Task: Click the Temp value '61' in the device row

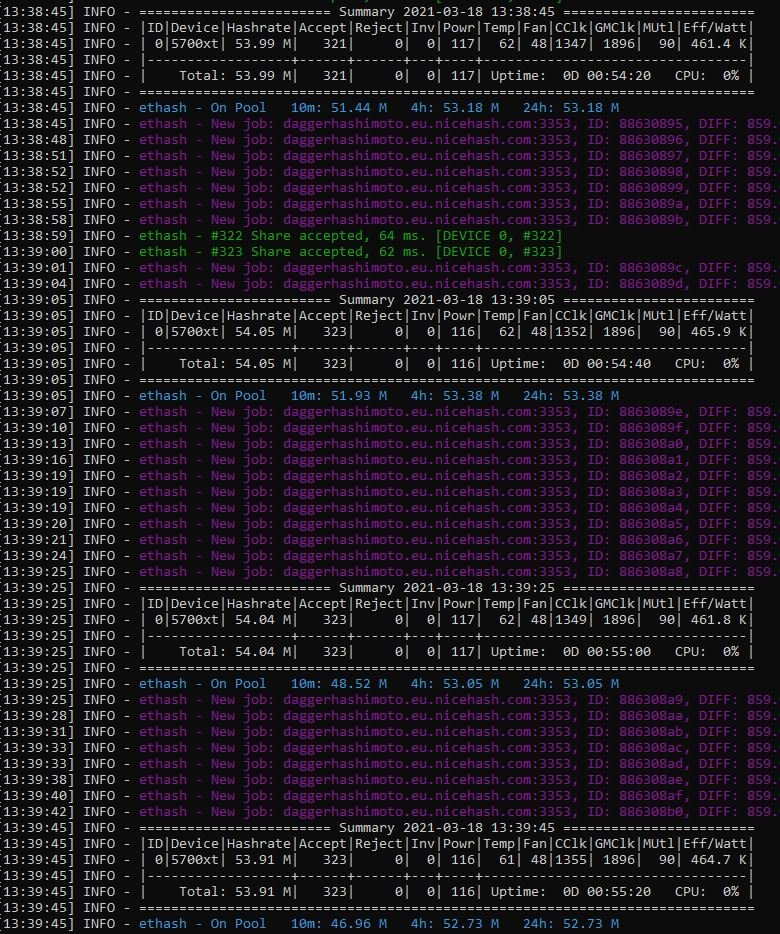Action: coord(506,860)
